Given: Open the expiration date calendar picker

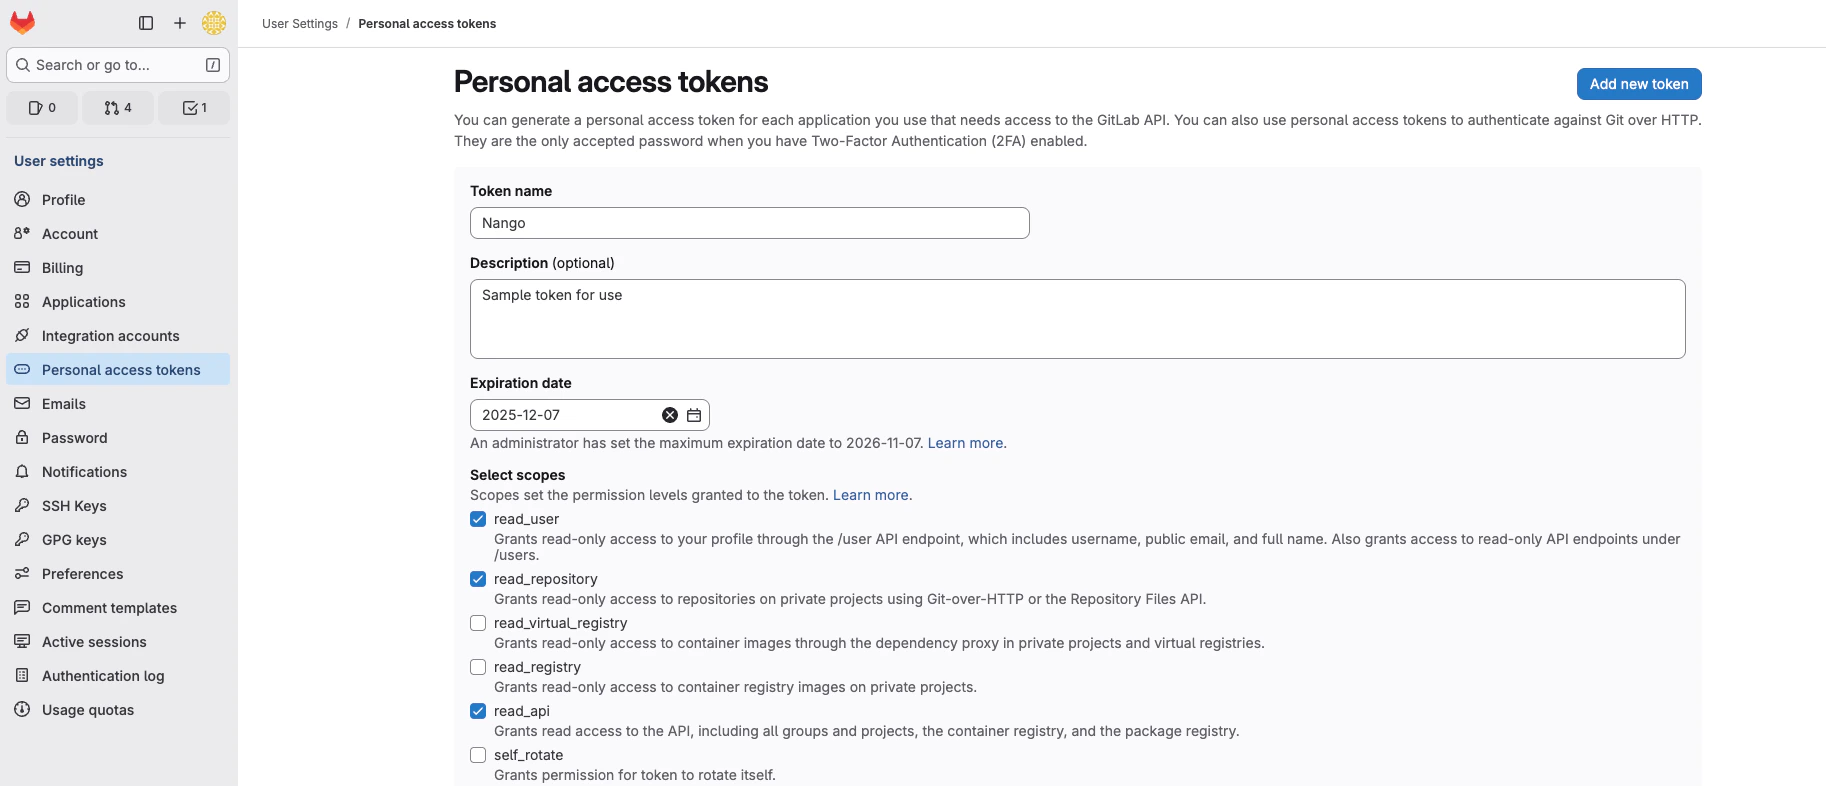Looking at the screenshot, I should coord(694,415).
